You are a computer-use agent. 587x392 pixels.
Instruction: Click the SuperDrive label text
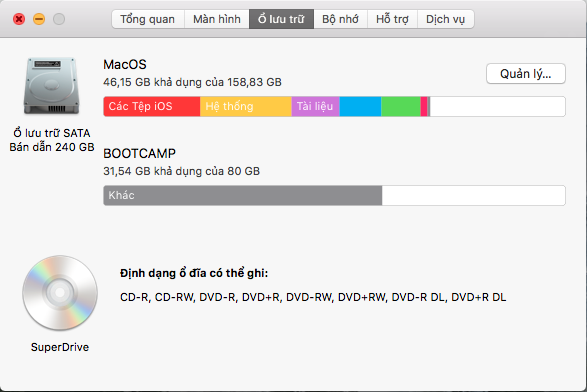click(x=60, y=347)
